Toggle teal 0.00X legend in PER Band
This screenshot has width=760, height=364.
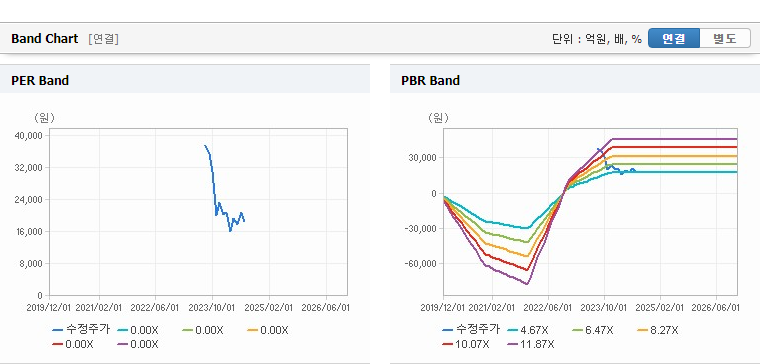138,330
